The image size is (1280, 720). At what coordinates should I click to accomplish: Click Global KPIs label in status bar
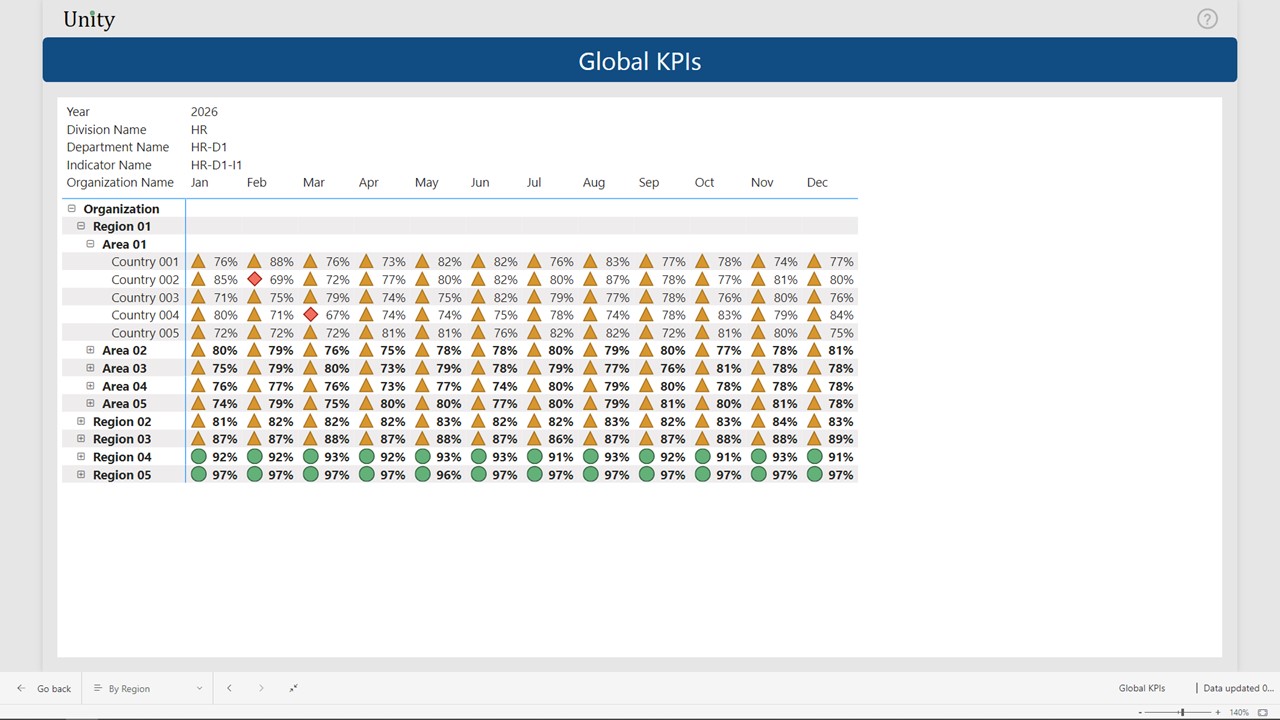(1142, 688)
